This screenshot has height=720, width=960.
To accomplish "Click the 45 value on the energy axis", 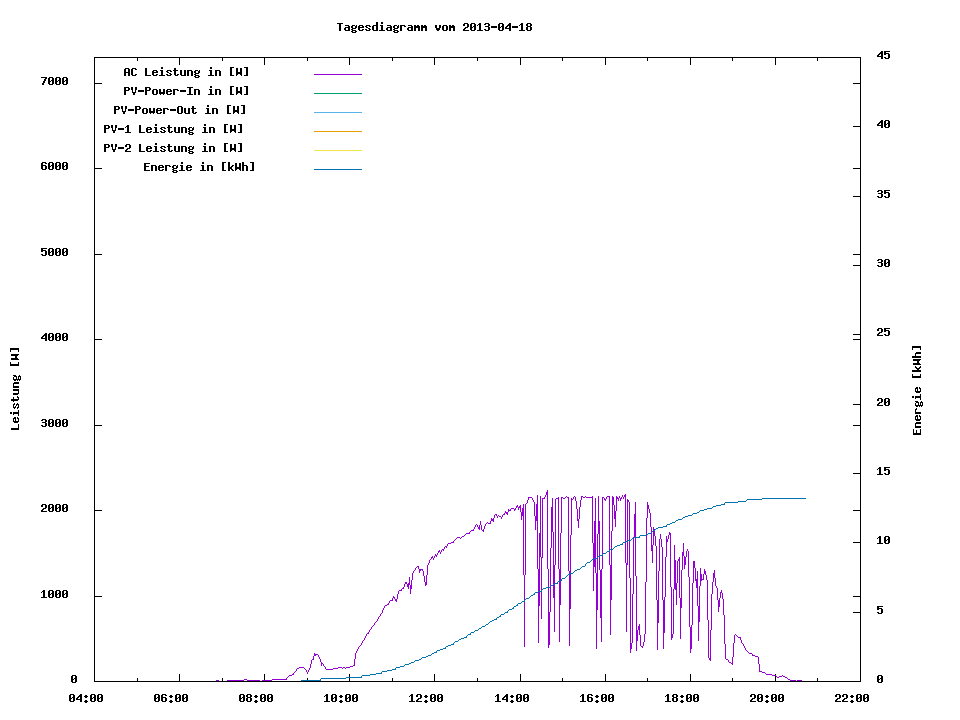I will point(883,55).
